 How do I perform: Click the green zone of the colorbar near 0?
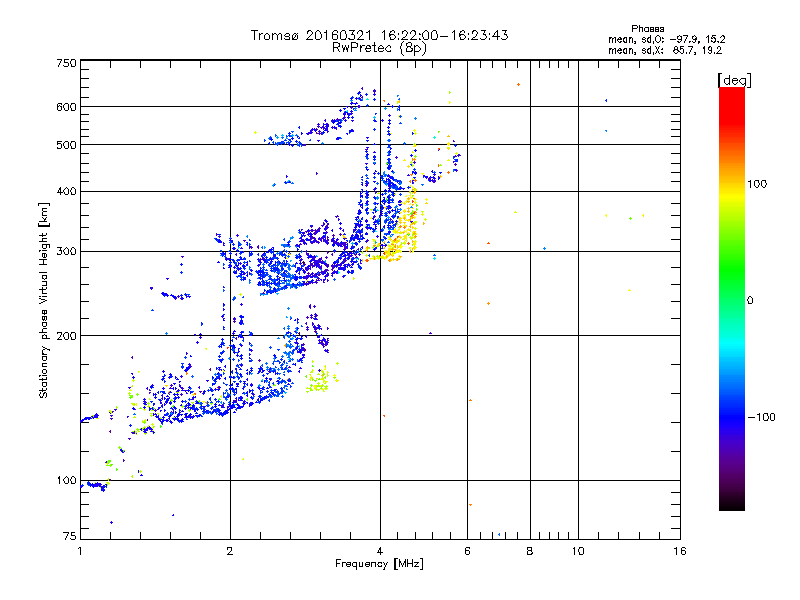click(x=732, y=298)
